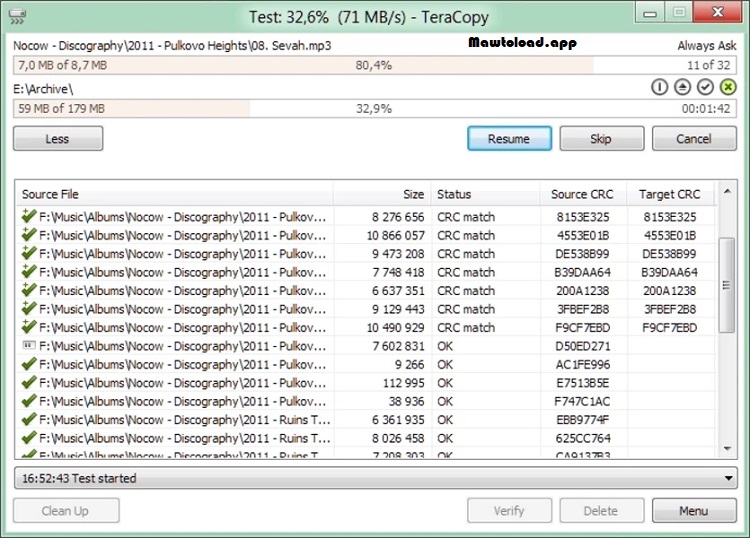This screenshot has height=538, width=750.
Task: Click the checkmark icon of the 6 361 935 row
Action: click(29, 419)
